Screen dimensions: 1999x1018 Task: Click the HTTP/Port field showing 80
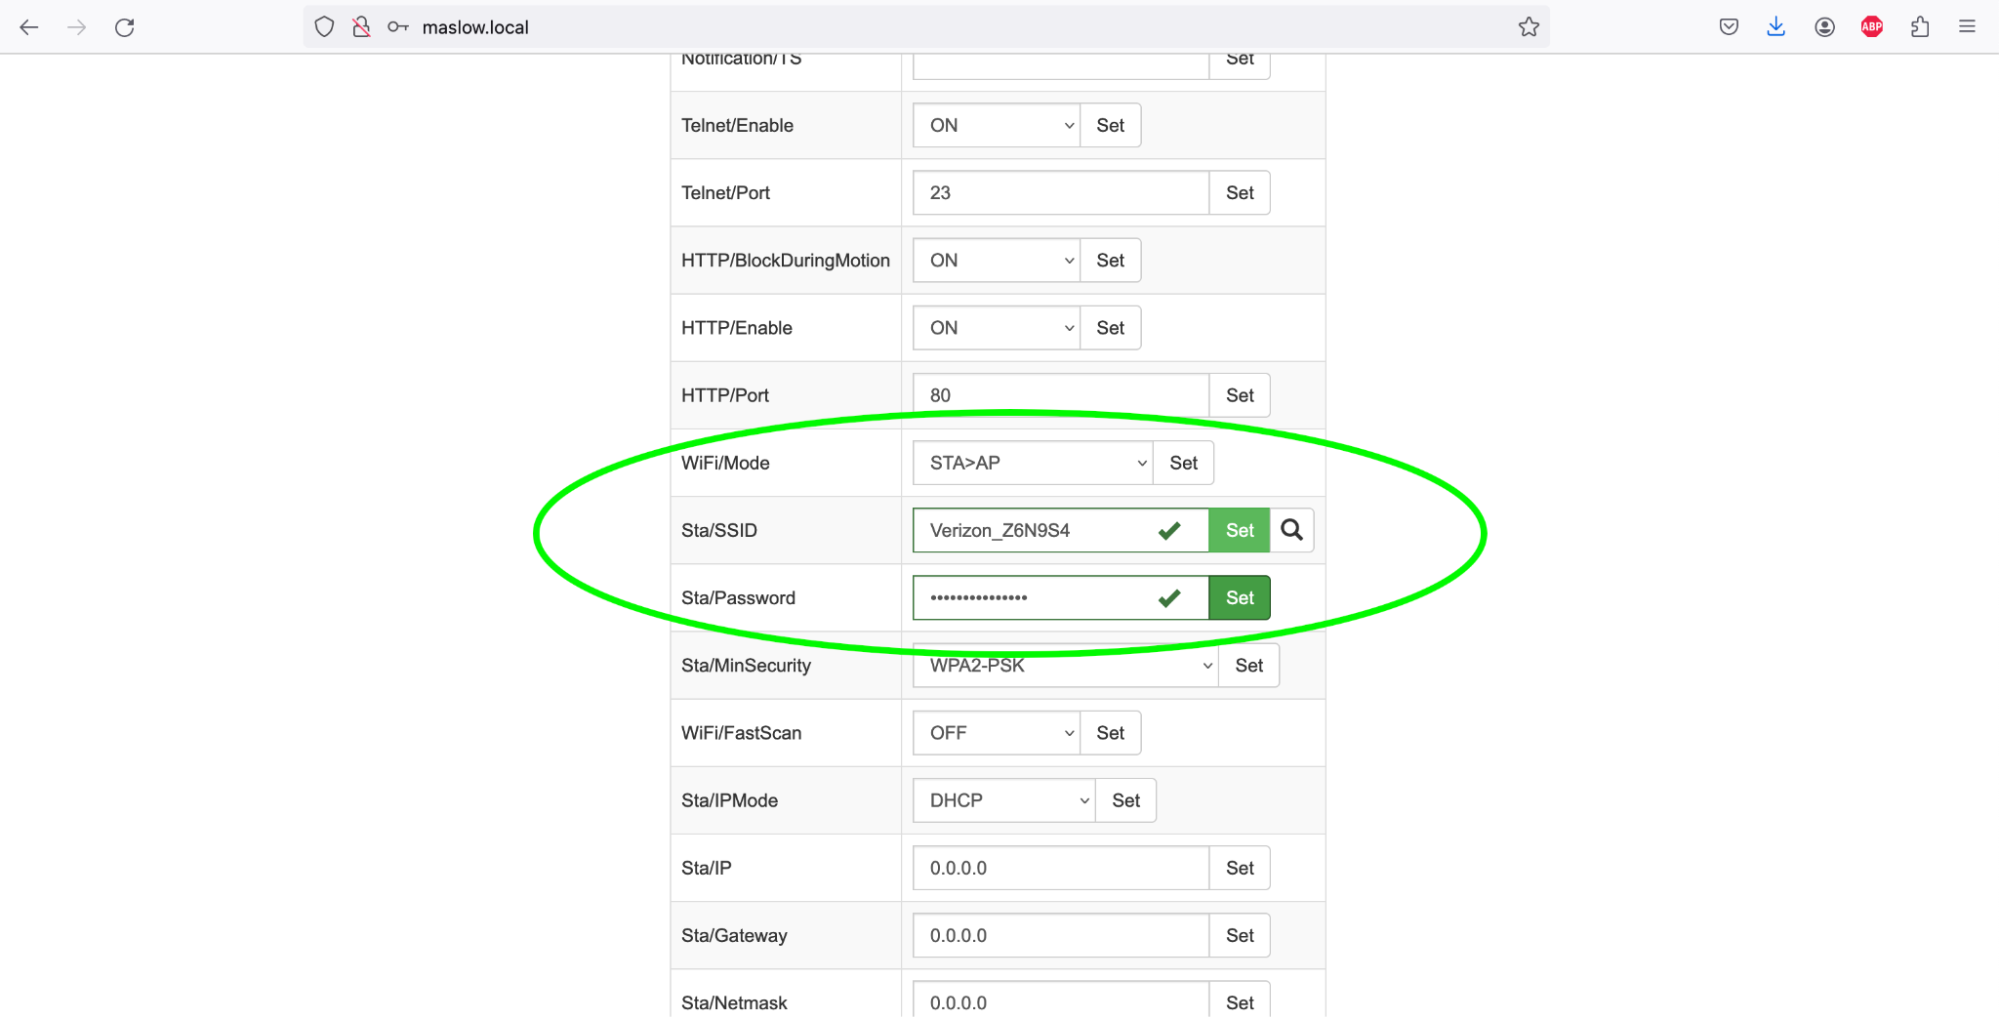(x=1061, y=395)
